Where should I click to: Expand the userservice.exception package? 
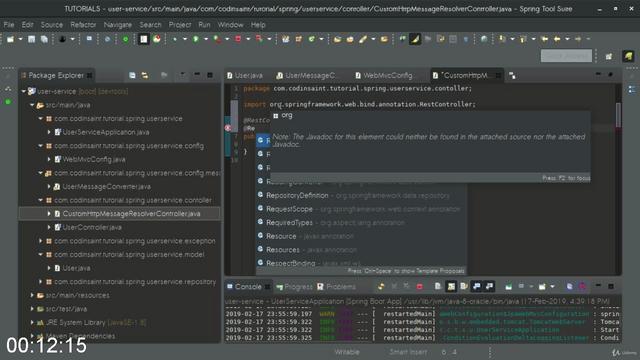point(40,241)
